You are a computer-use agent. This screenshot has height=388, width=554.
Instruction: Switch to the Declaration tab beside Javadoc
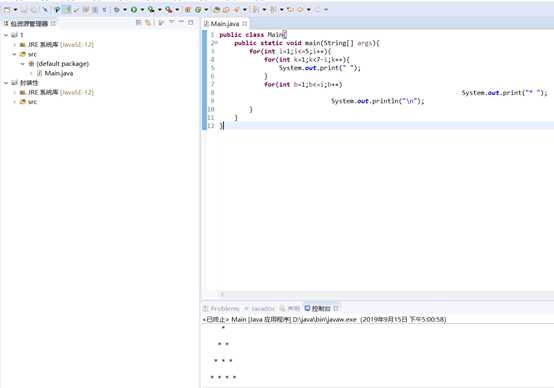(290, 308)
